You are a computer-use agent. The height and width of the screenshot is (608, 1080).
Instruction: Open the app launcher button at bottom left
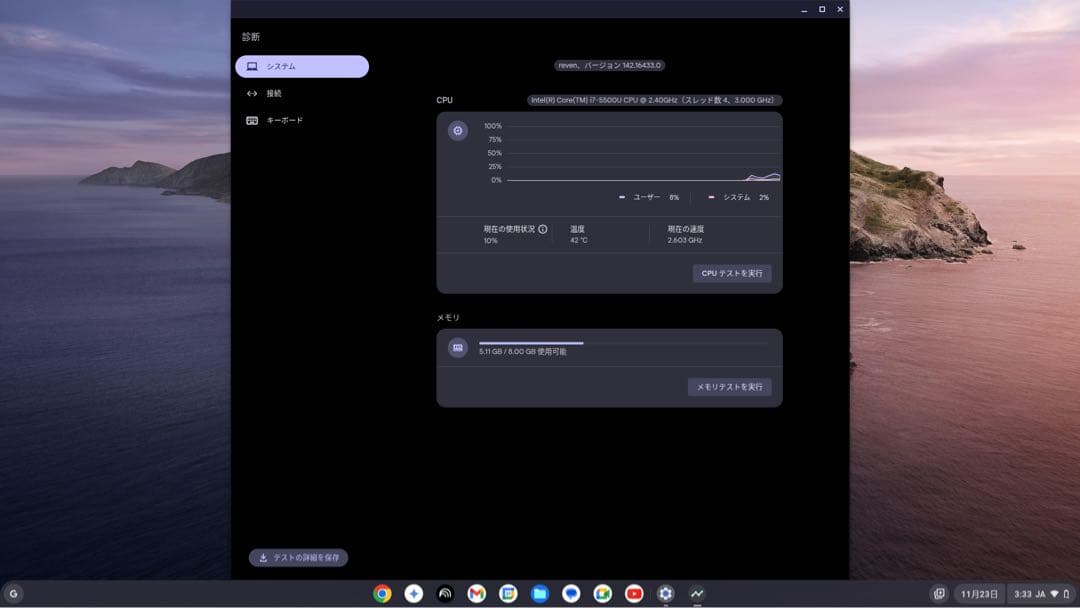point(16,593)
